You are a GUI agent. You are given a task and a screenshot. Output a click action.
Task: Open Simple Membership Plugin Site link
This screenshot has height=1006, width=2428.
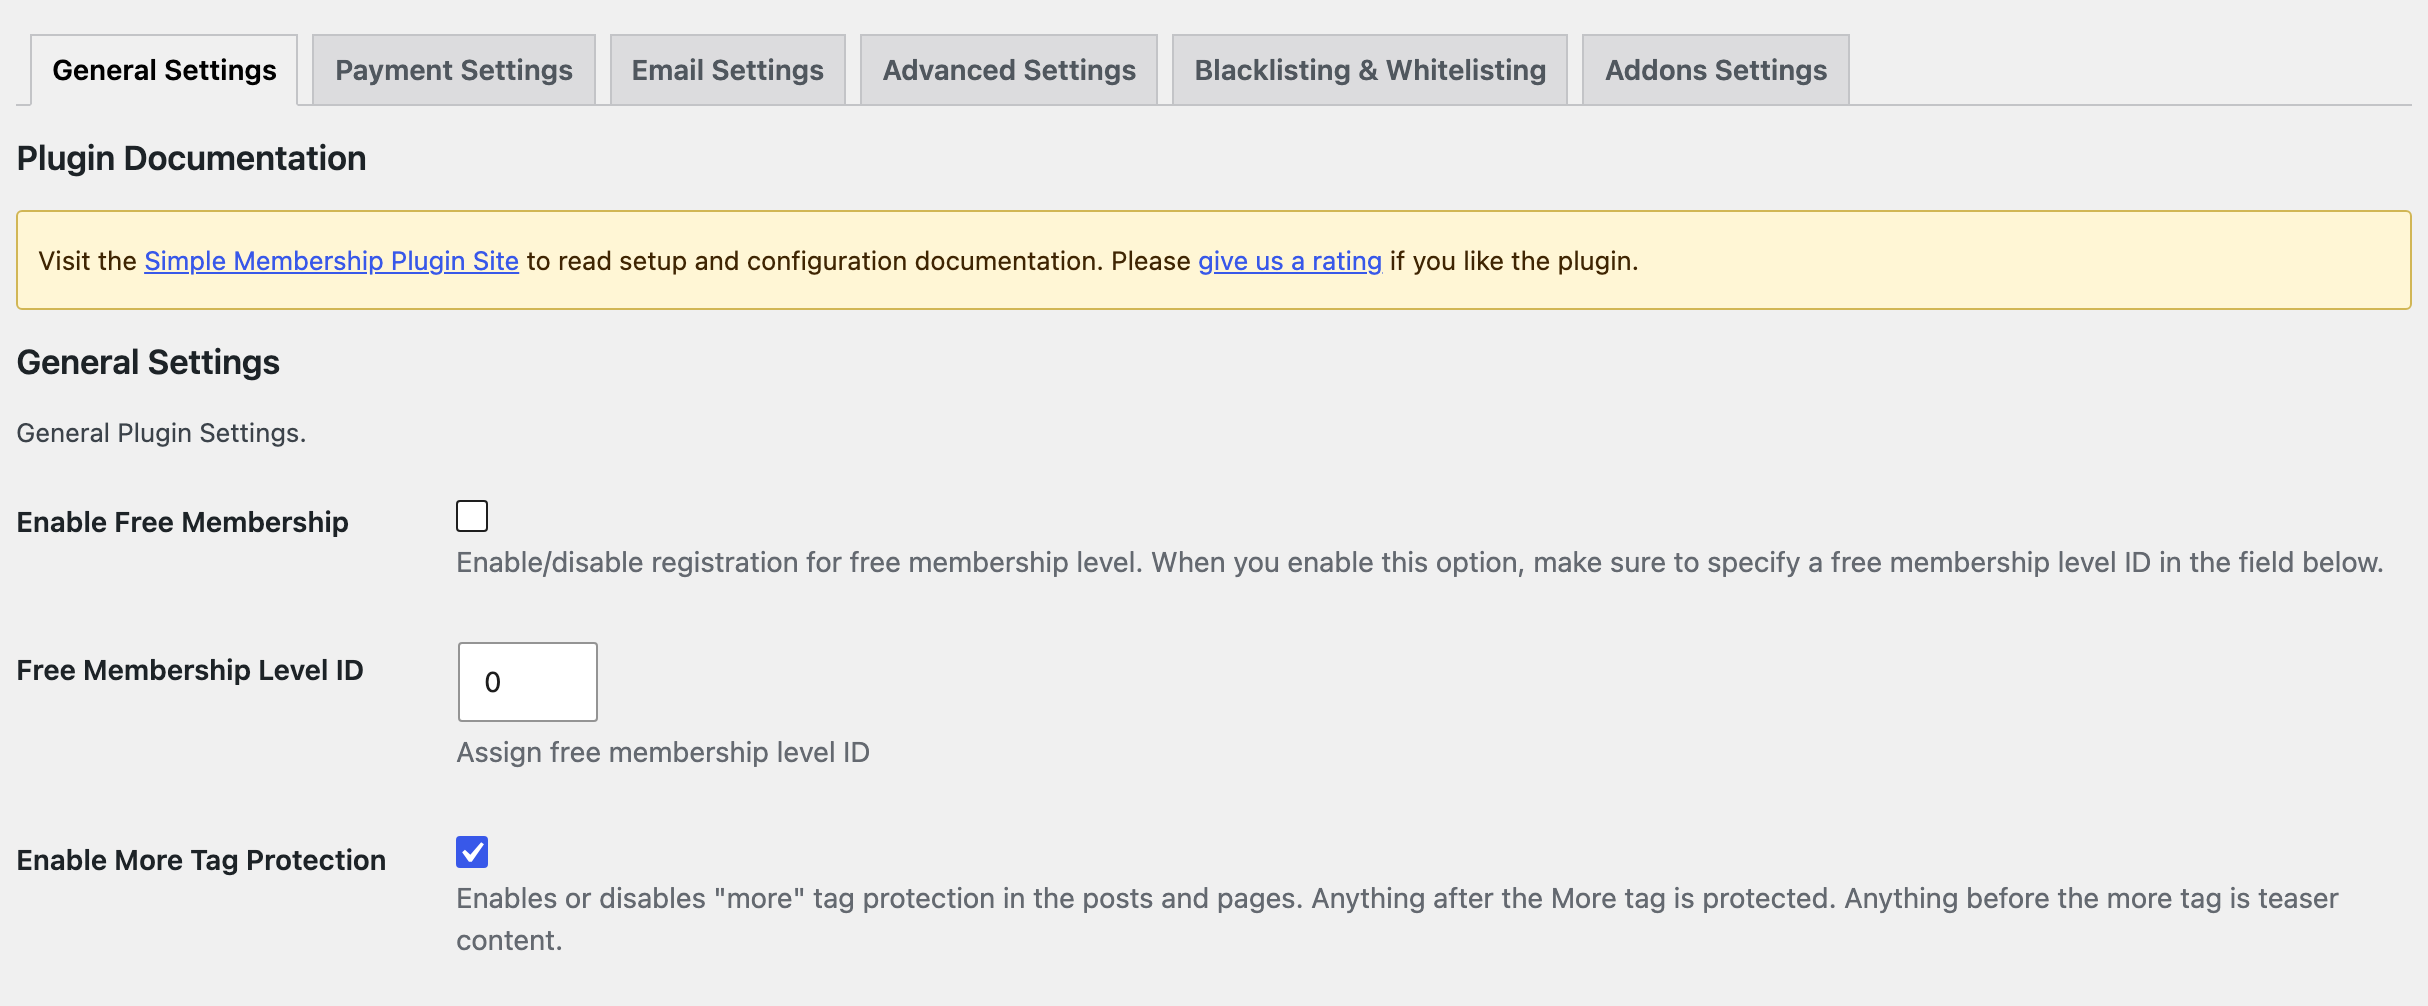[x=332, y=261]
